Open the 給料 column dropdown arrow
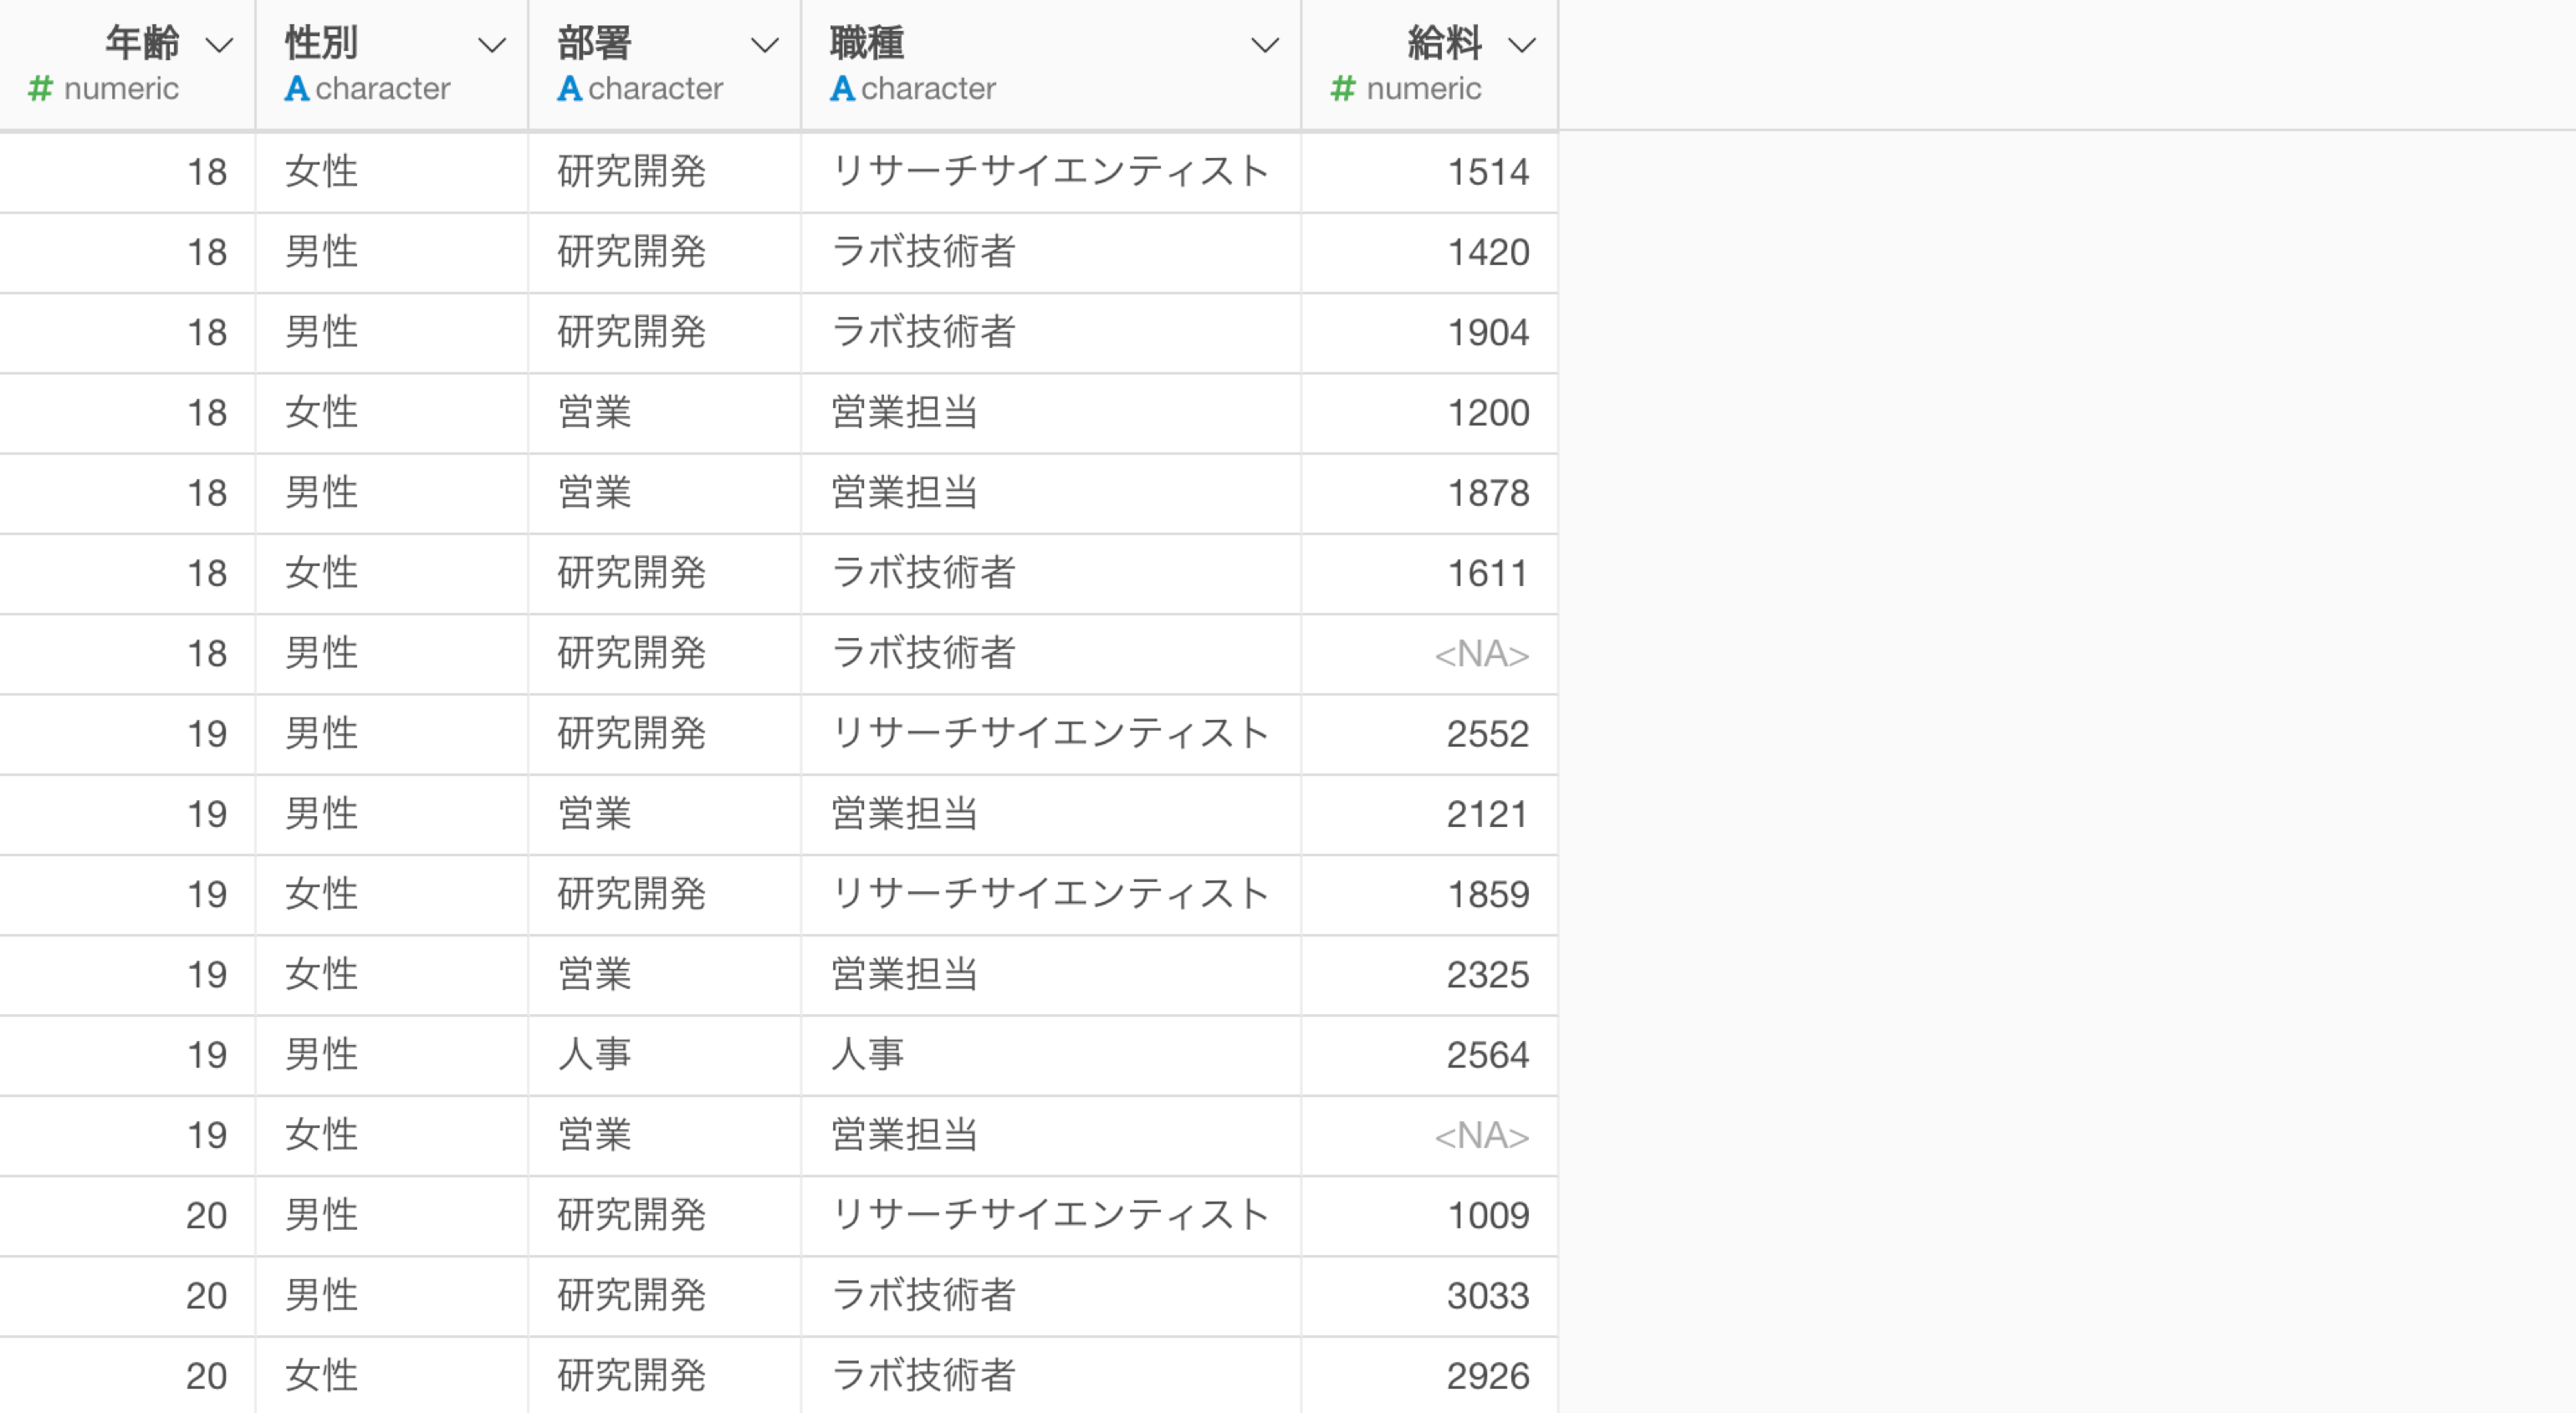The width and height of the screenshot is (2576, 1413). (x=1521, y=45)
